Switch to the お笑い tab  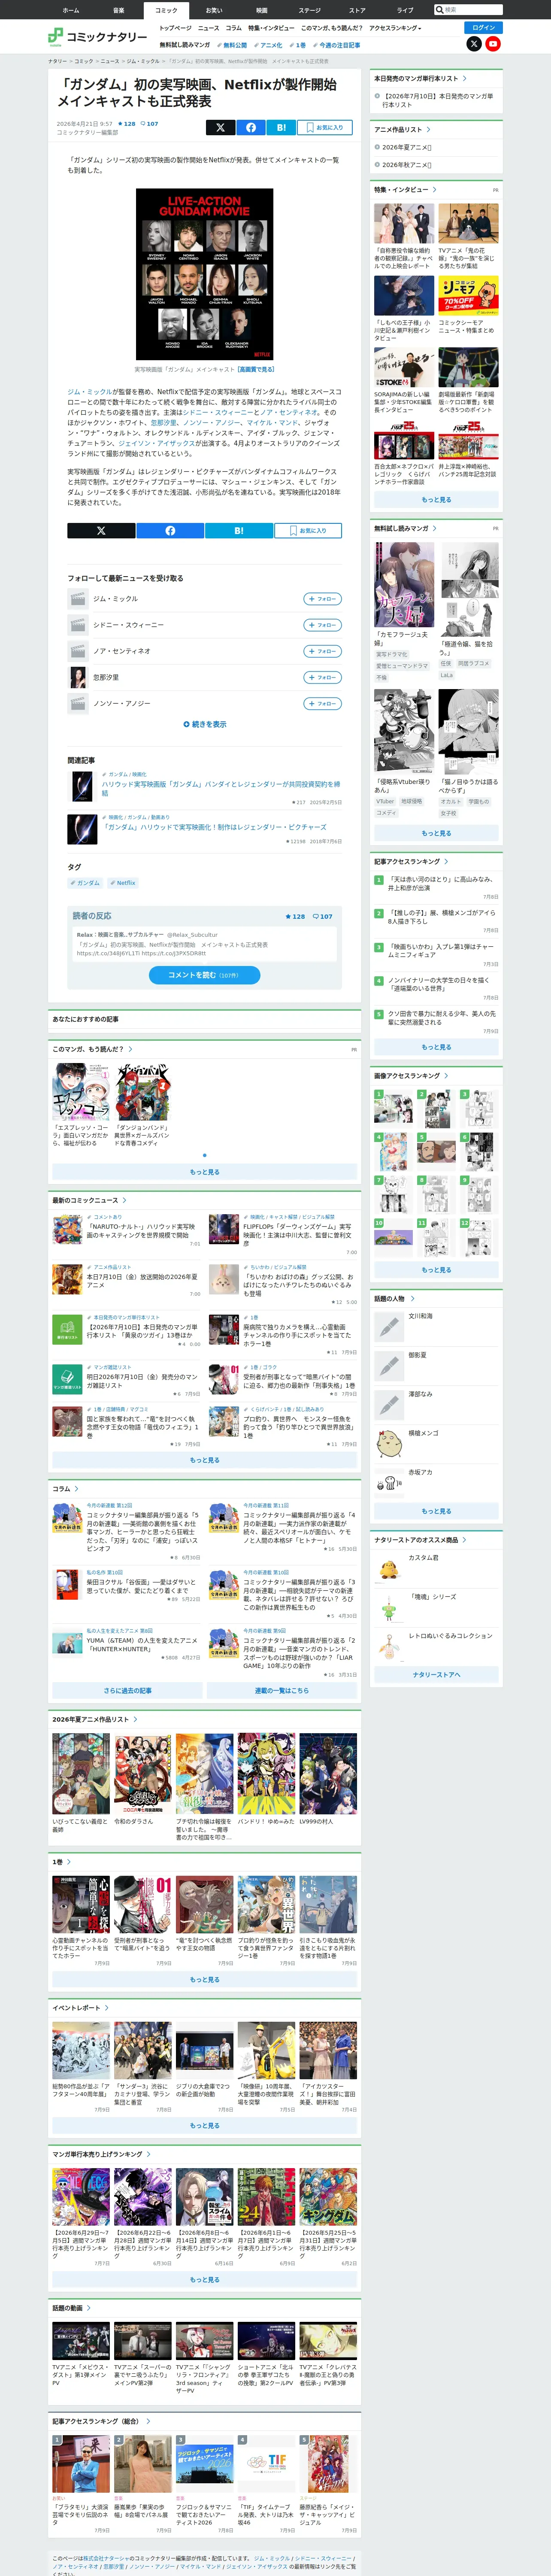(214, 10)
